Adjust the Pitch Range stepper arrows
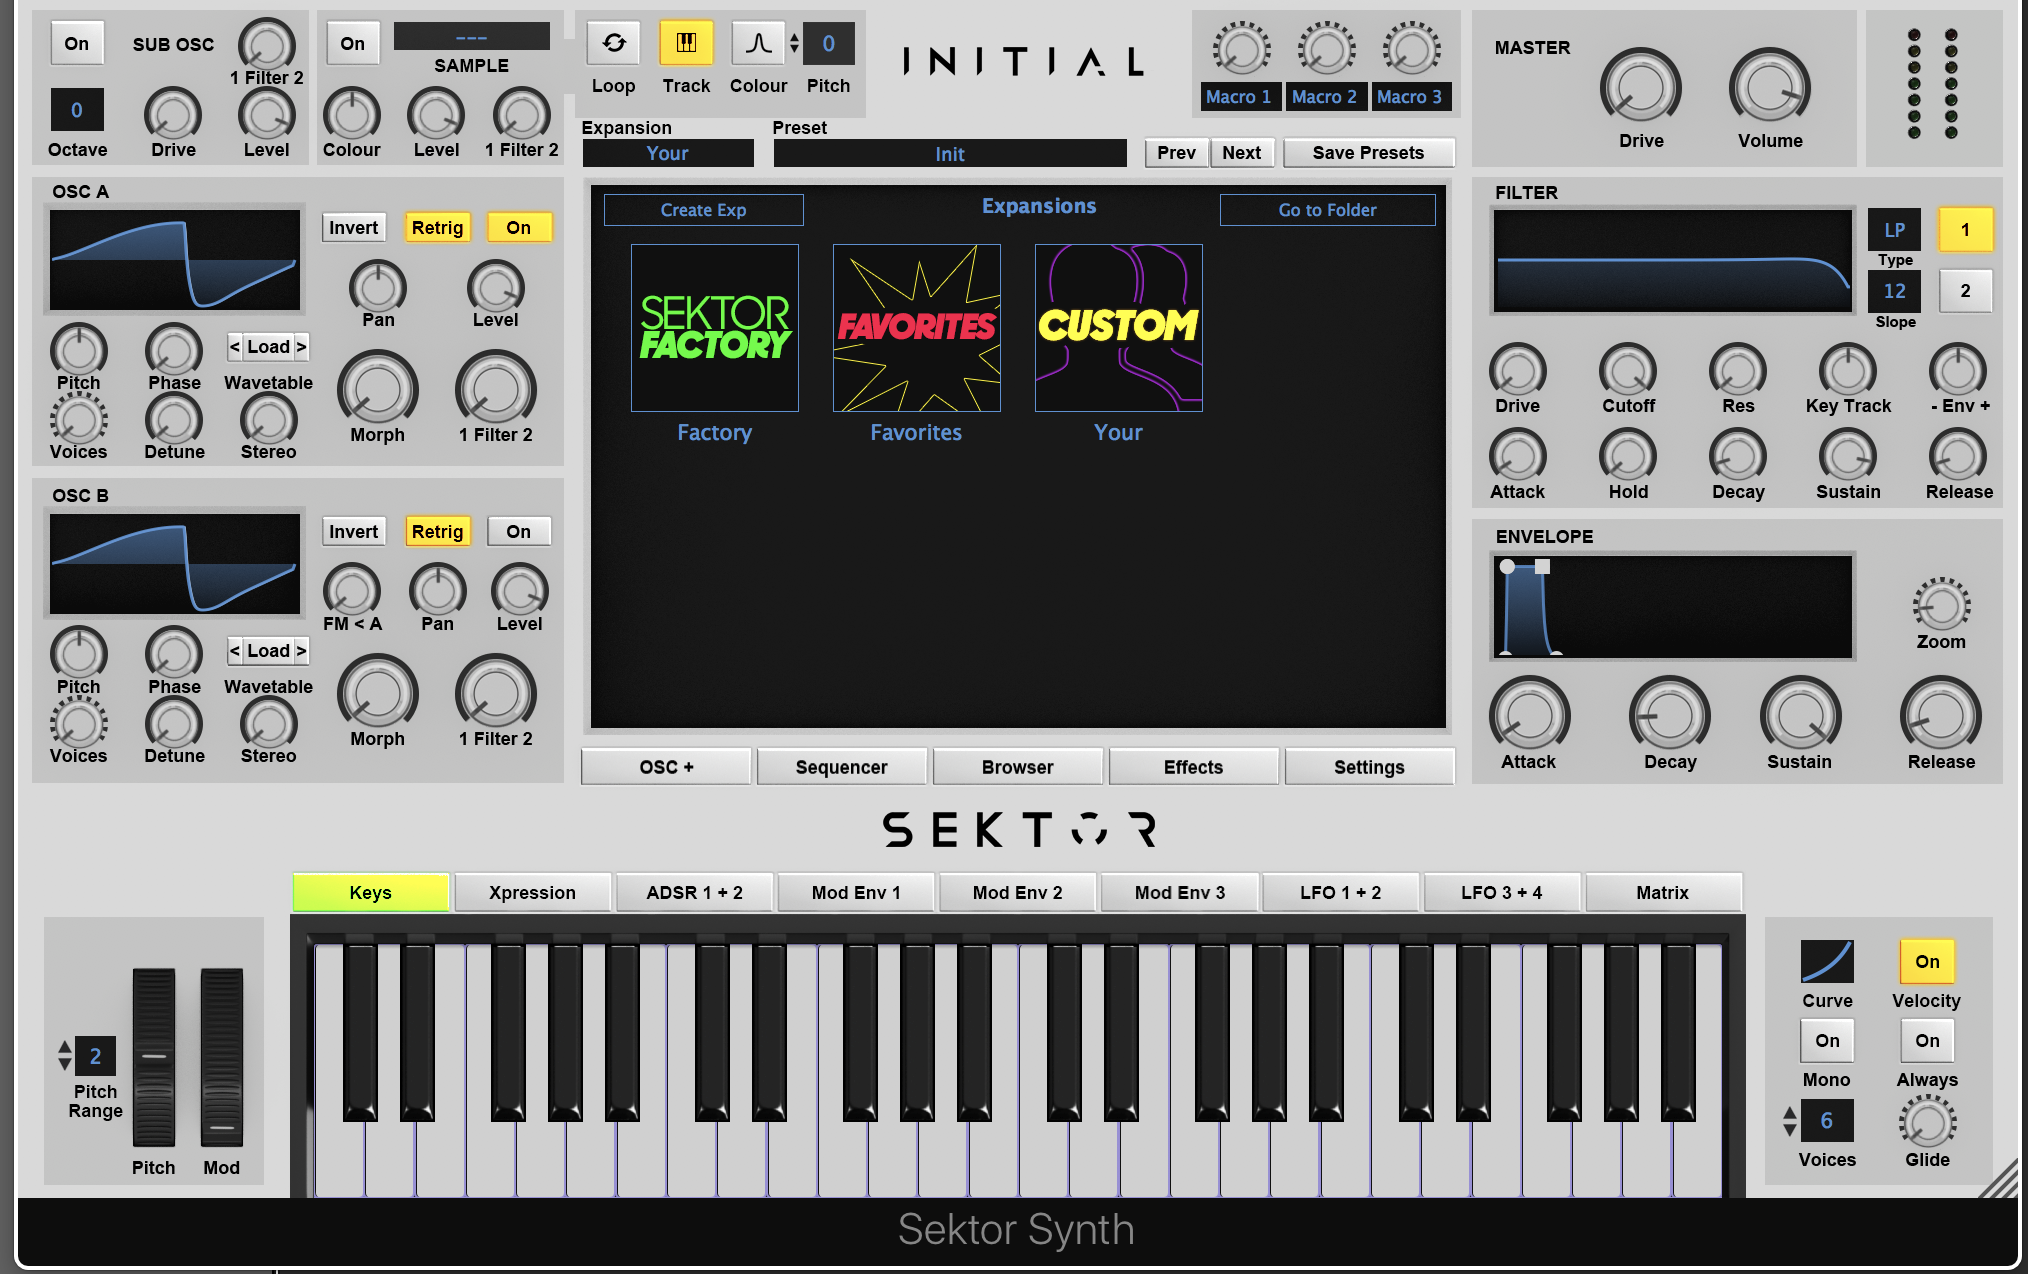 tap(65, 1056)
